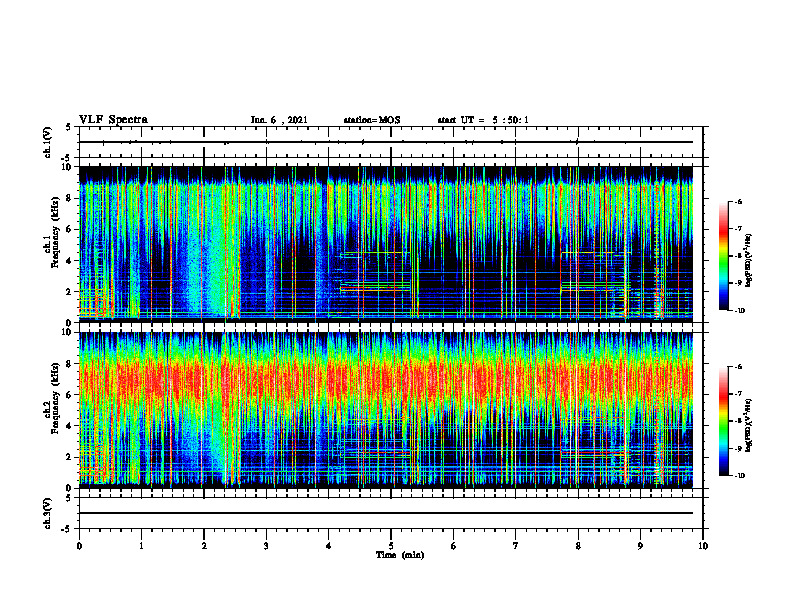
Task: Click the "-6" tick on ch.2 colorbar
Action: point(738,367)
